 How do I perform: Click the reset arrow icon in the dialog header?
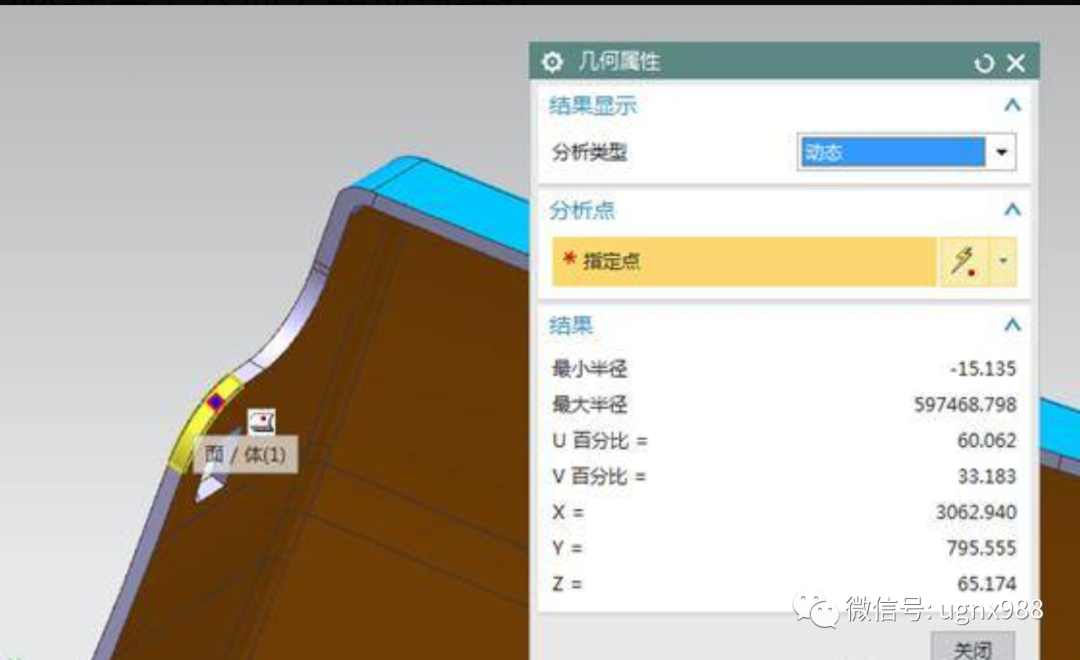(x=982, y=61)
